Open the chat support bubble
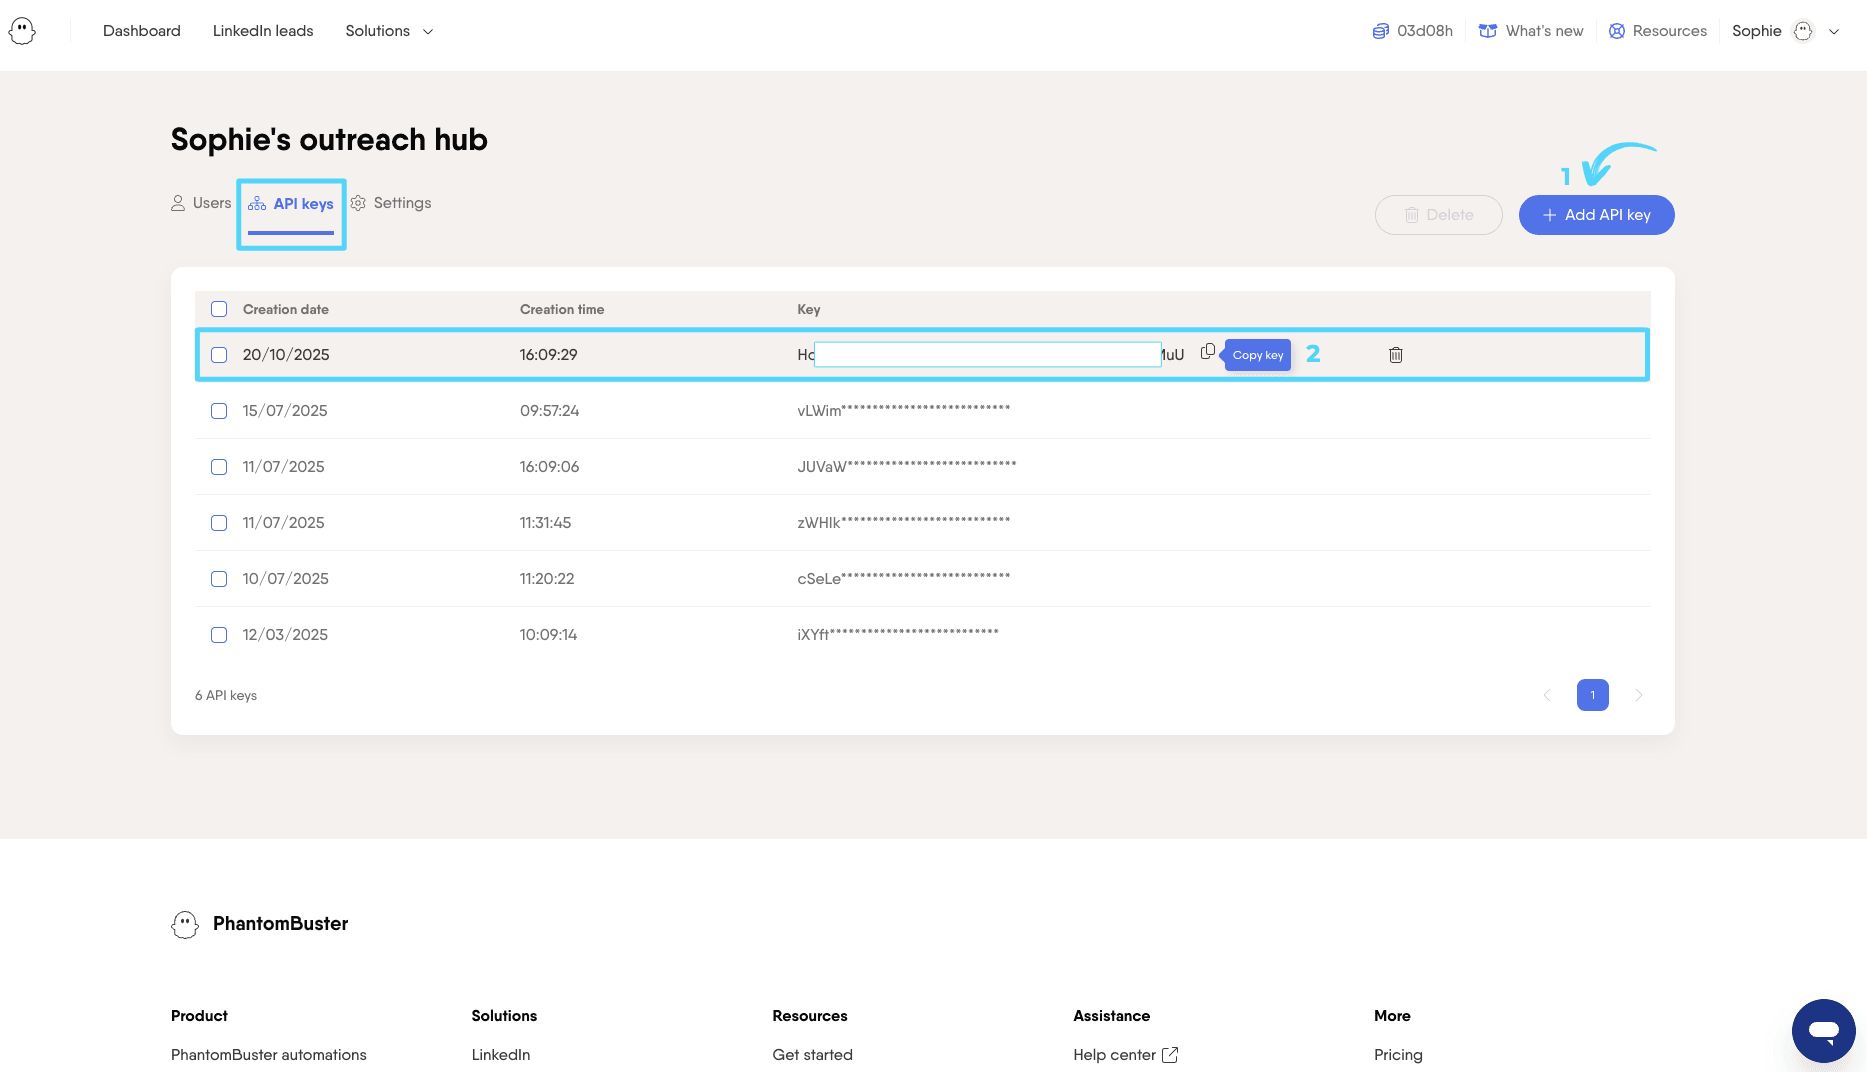The width and height of the screenshot is (1867, 1072). (1823, 1030)
